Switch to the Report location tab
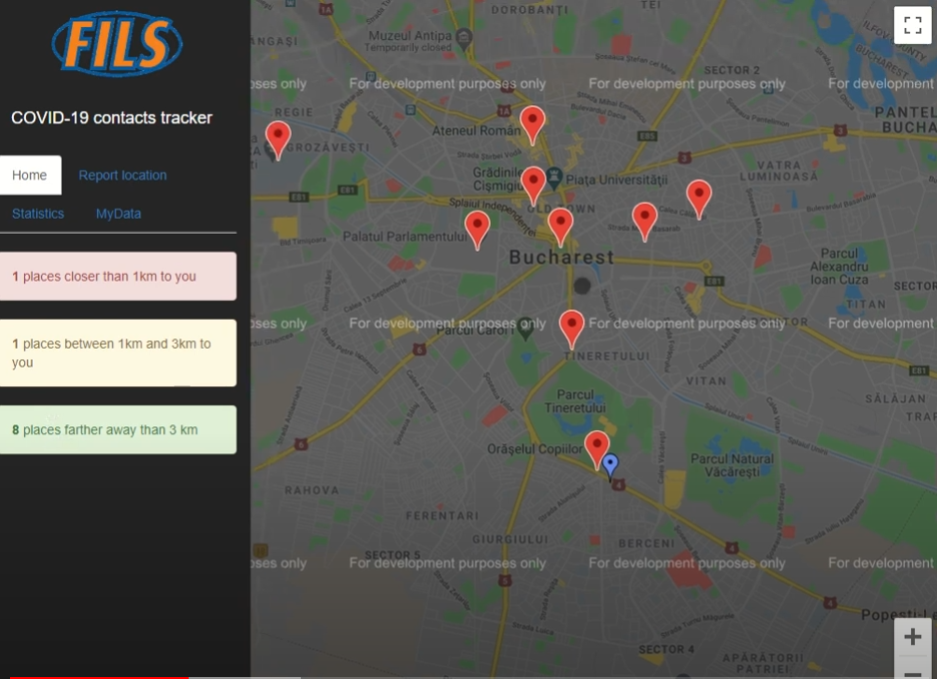The image size is (937, 679). (x=122, y=175)
